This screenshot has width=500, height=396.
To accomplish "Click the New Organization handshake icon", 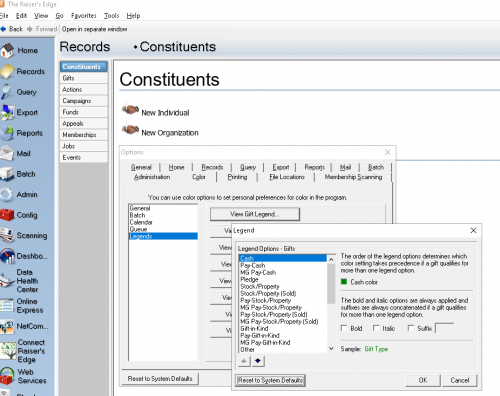I will (130, 129).
